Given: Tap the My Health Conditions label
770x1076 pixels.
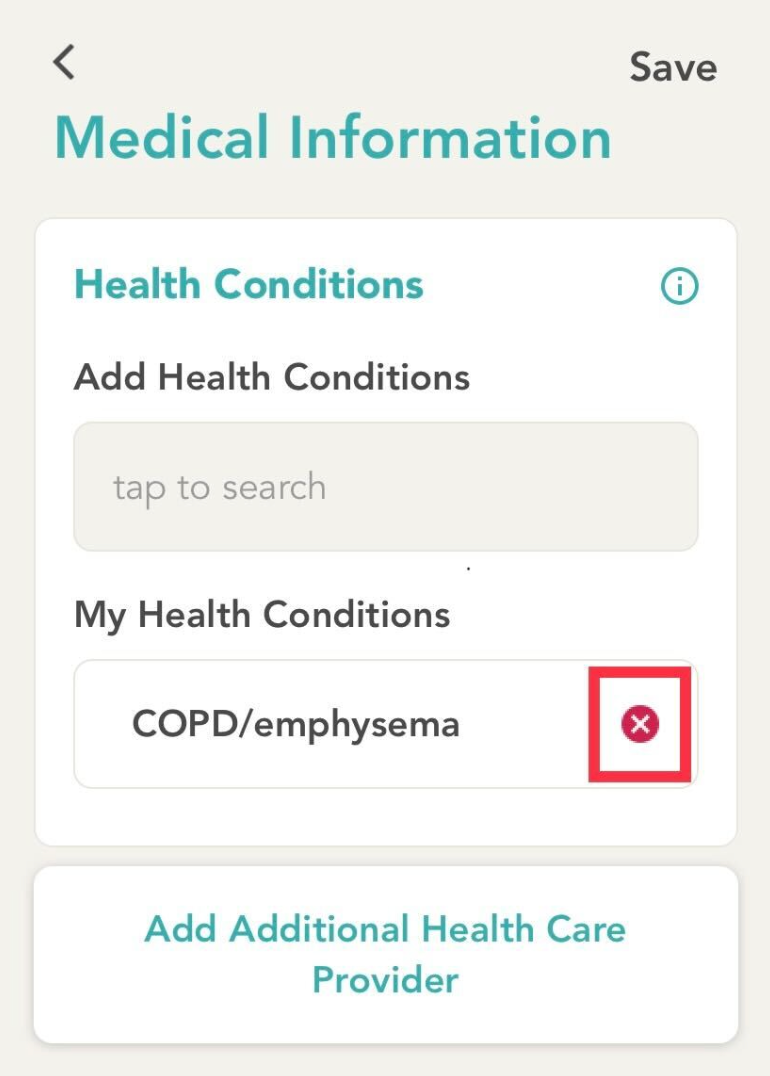Looking at the screenshot, I should click(x=262, y=613).
